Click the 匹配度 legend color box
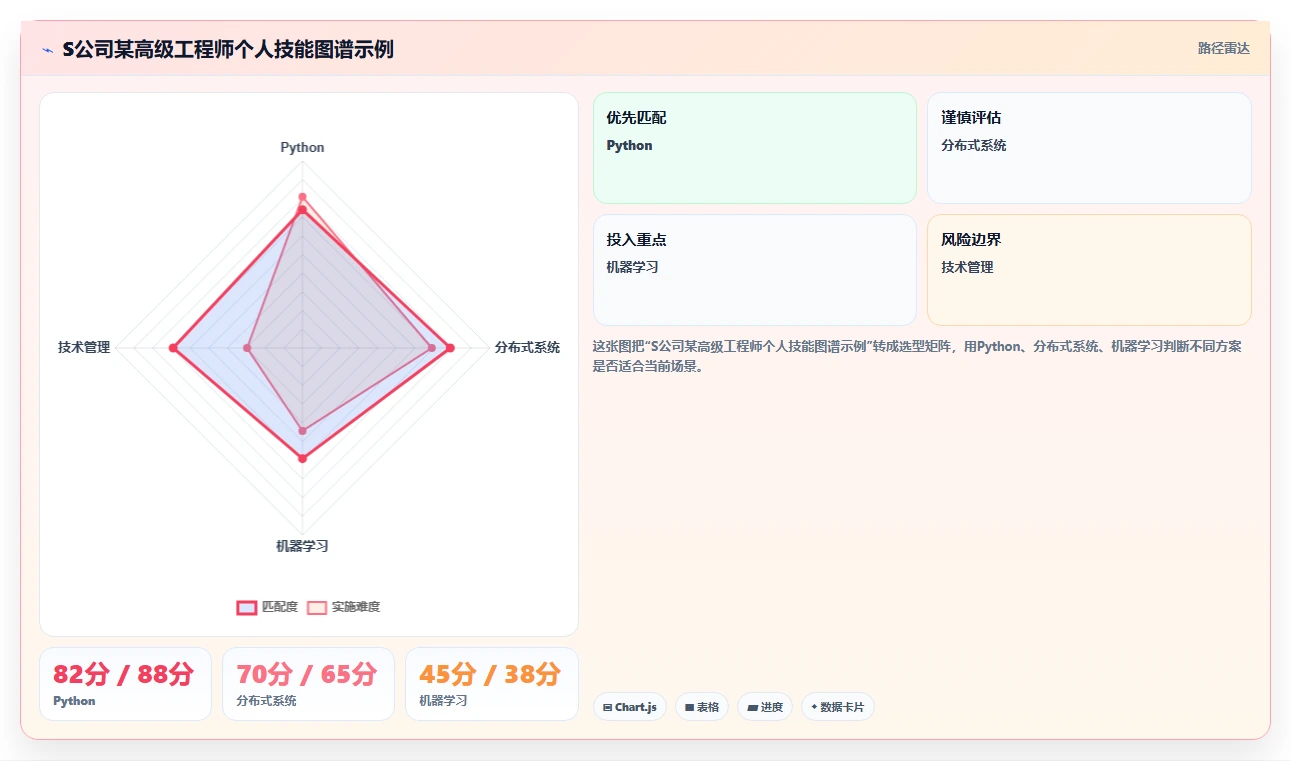The image size is (1291, 761). tap(247, 607)
